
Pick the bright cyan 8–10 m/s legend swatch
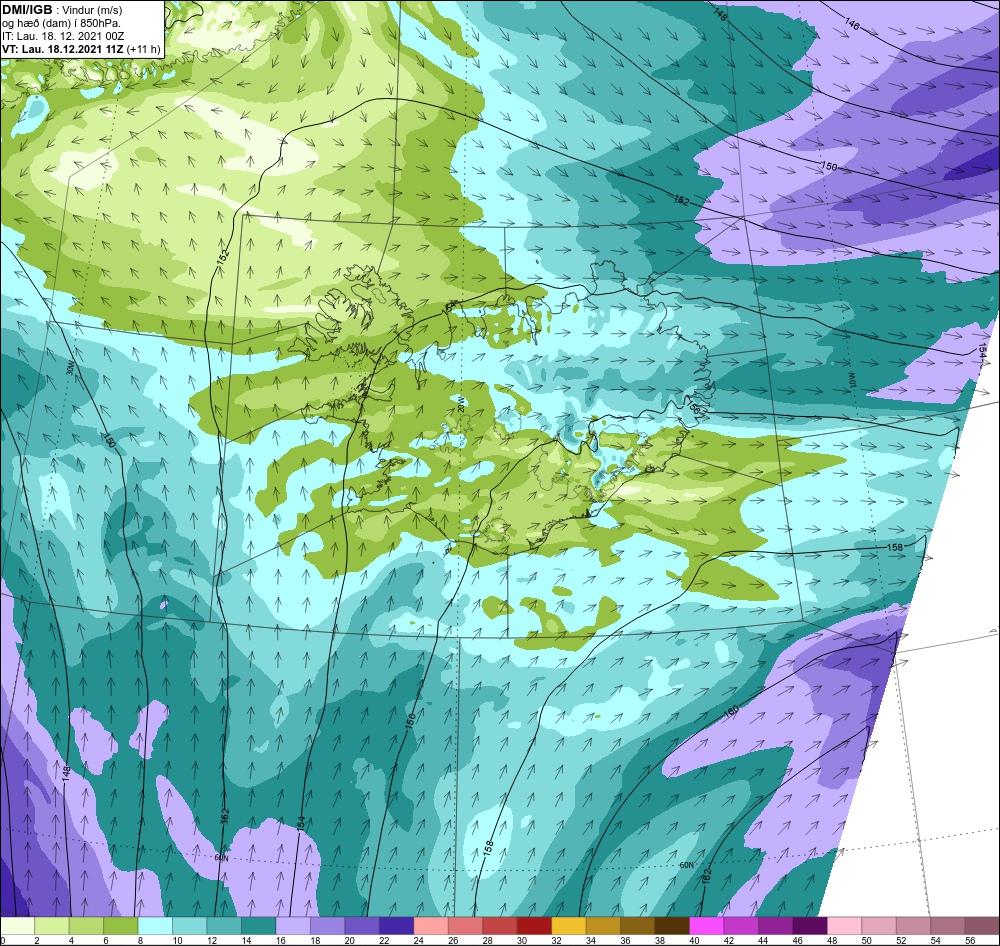(x=155, y=926)
